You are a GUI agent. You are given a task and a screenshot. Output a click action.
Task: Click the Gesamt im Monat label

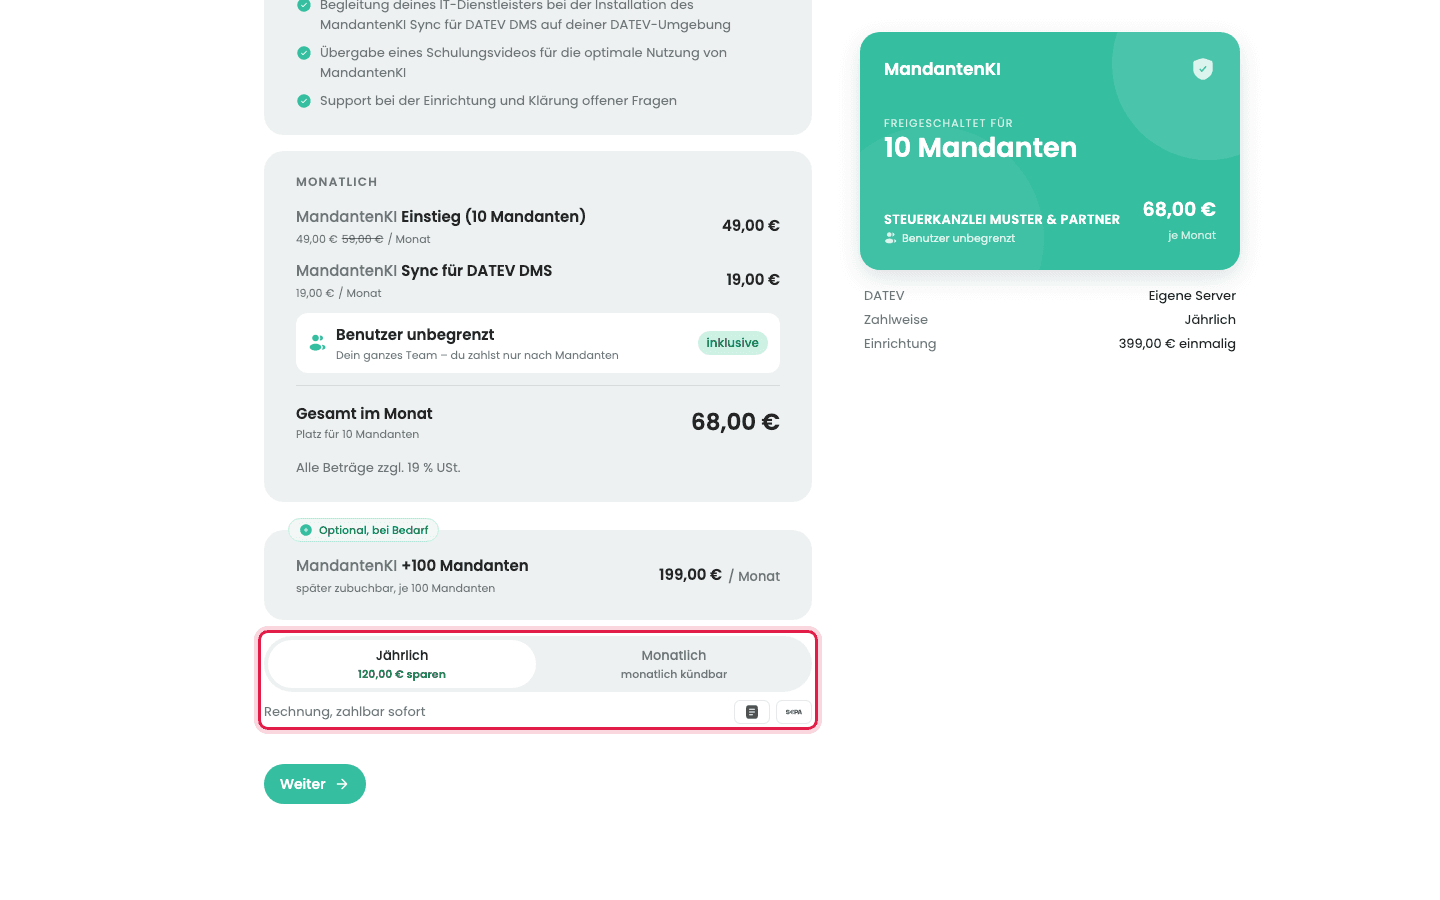pos(364,414)
